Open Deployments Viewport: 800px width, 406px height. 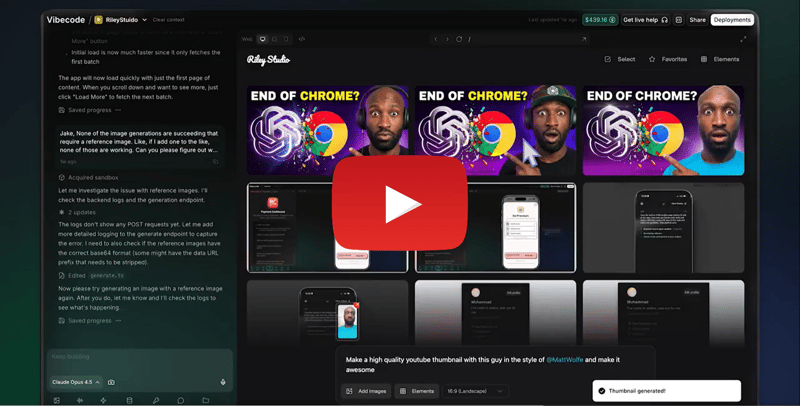pyautogui.click(x=732, y=20)
